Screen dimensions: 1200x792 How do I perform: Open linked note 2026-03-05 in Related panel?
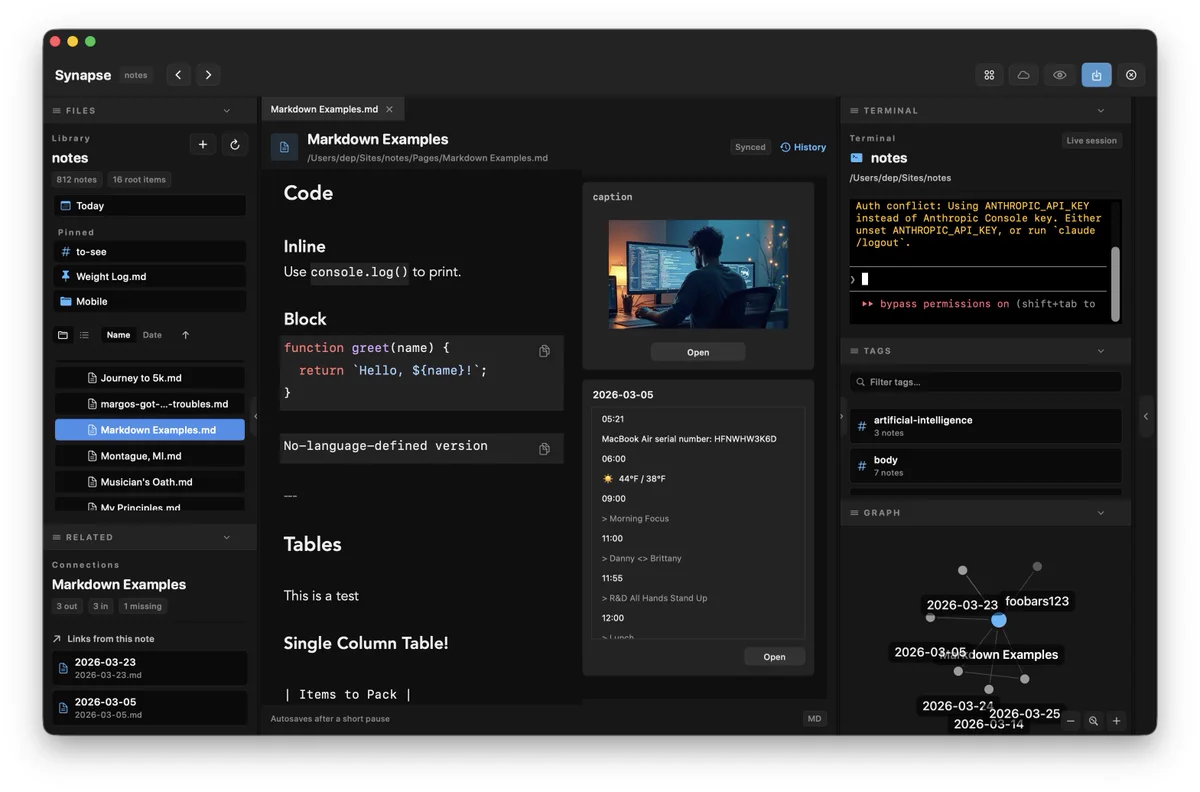[x=150, y=708]
